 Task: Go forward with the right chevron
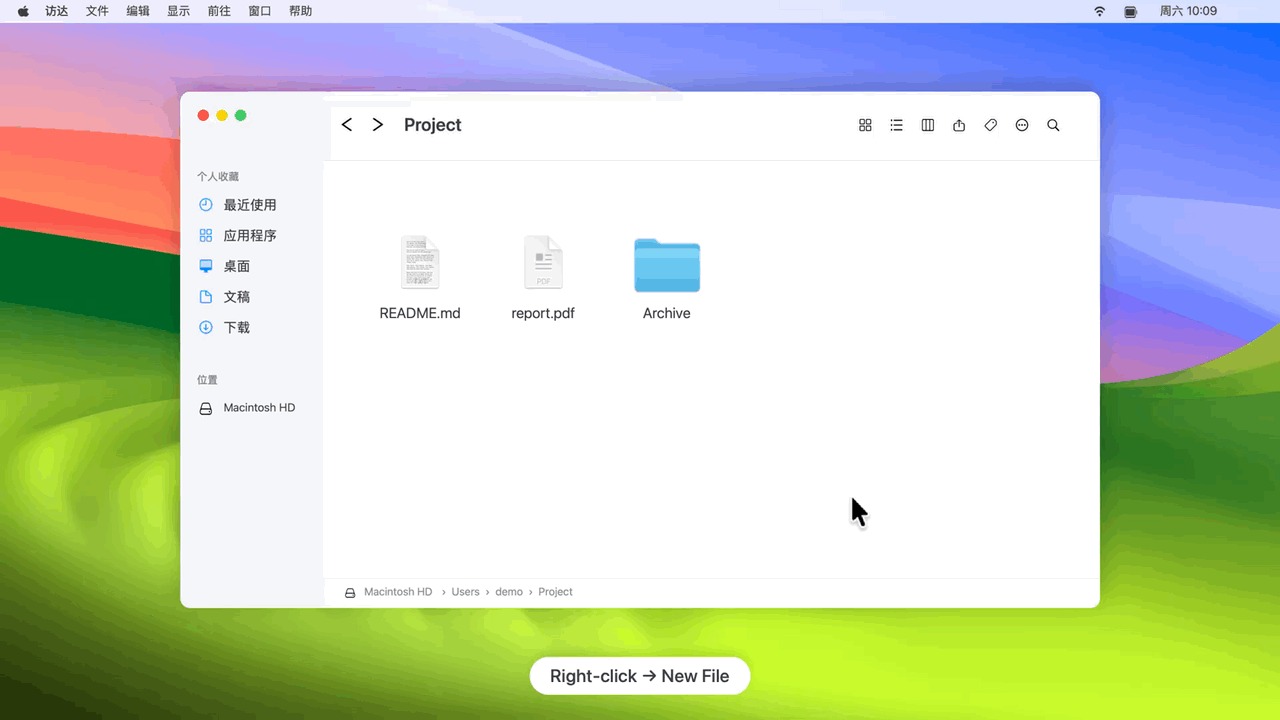tap(377, 125)
